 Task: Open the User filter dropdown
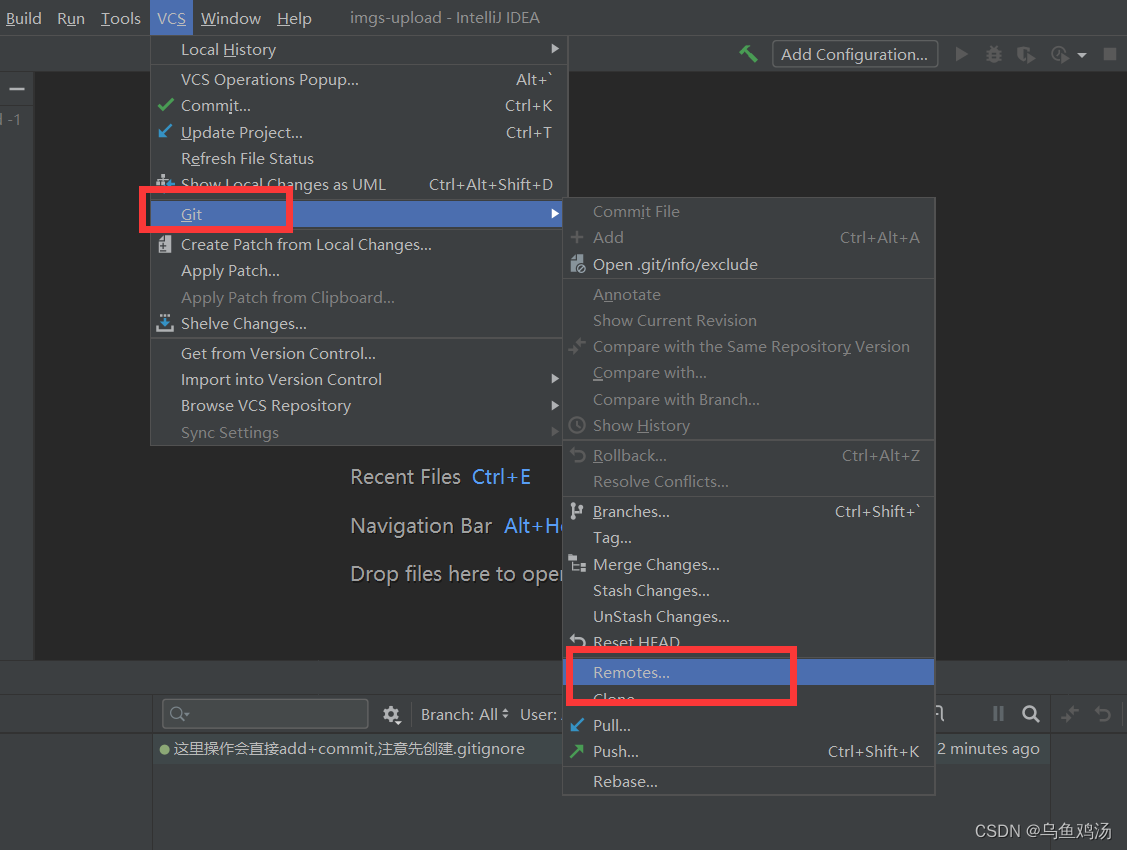tap(540, 714)
